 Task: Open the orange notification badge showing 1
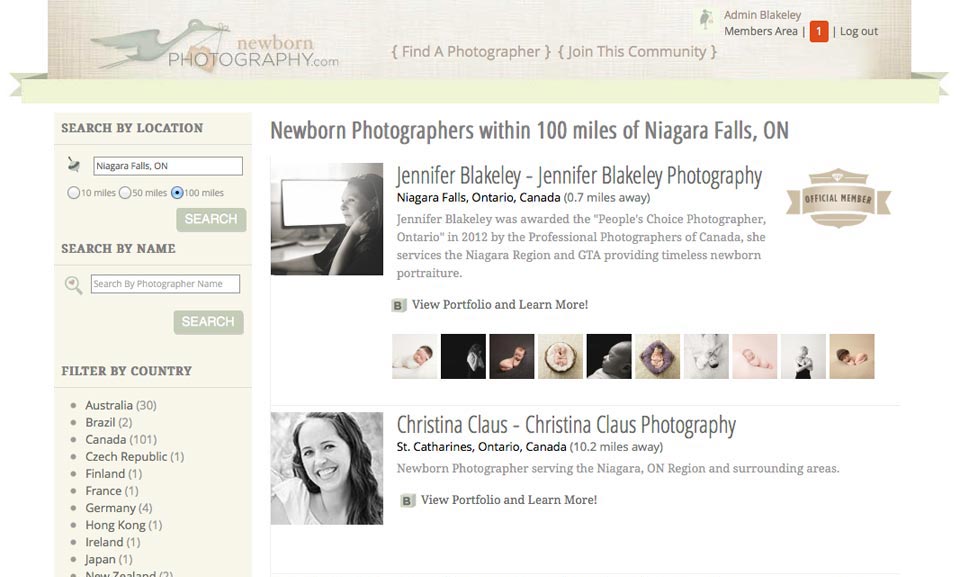click(x=819, y=31)
